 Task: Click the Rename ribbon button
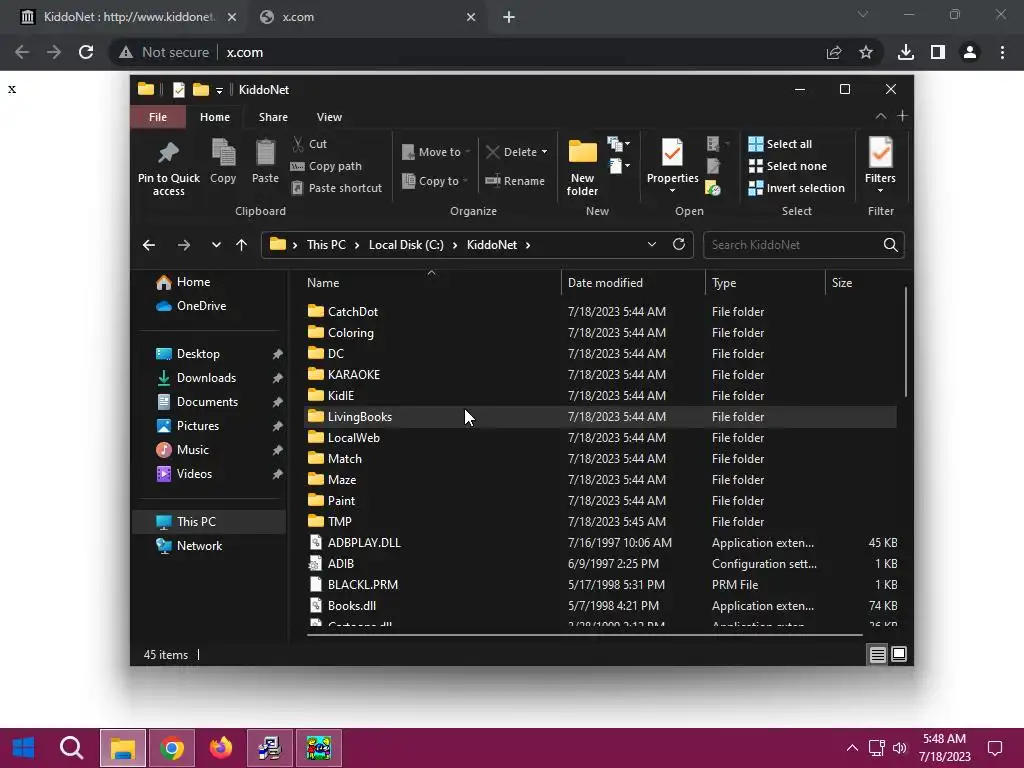(x=515, y=181)
